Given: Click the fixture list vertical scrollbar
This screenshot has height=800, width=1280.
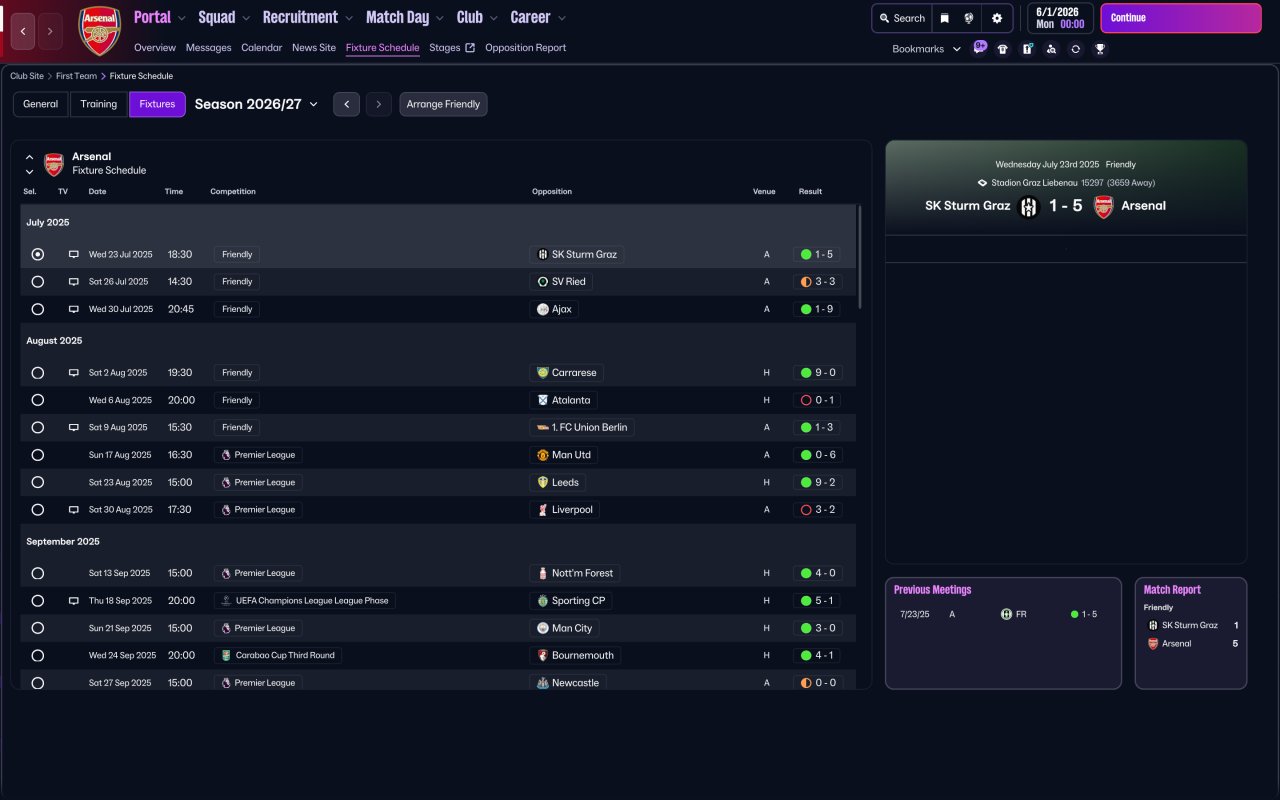Looking at the screenshot, I should (x=860, y=256).
